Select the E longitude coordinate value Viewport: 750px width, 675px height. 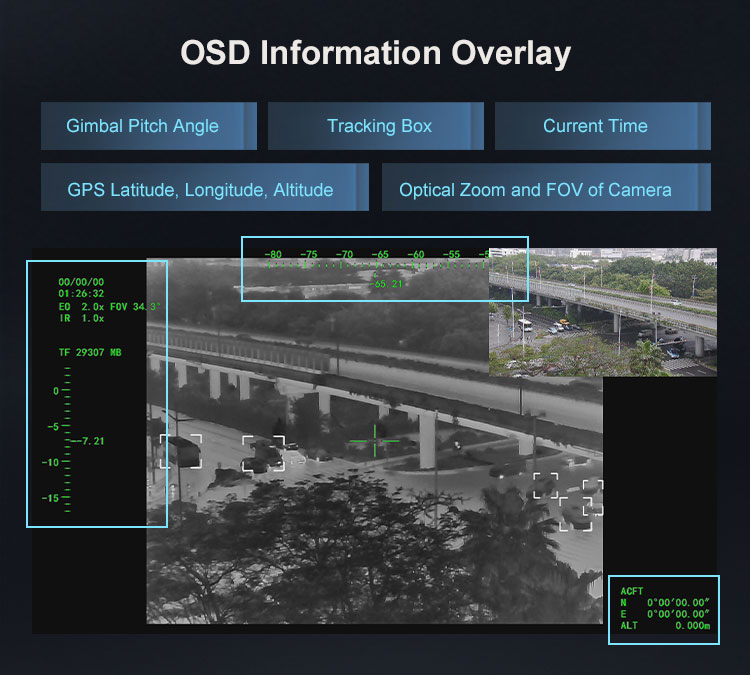coord(677,614)
